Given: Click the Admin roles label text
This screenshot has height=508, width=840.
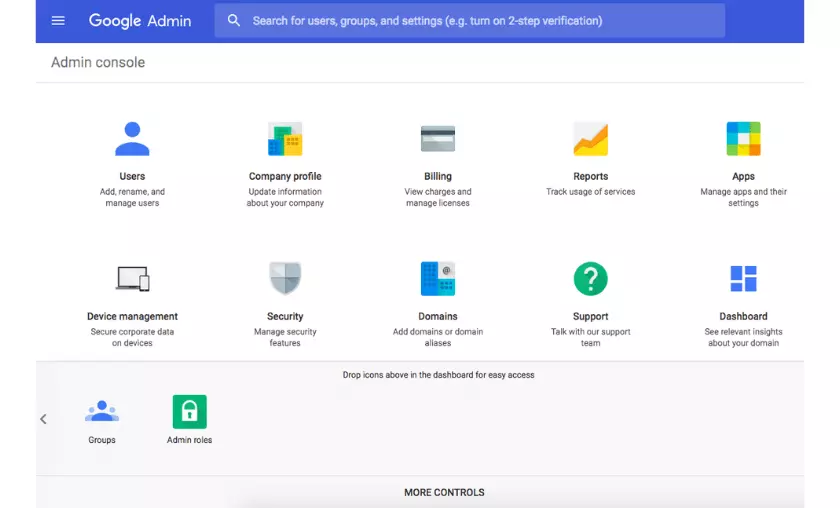Looking at the screenshot, I should (190, 440).
